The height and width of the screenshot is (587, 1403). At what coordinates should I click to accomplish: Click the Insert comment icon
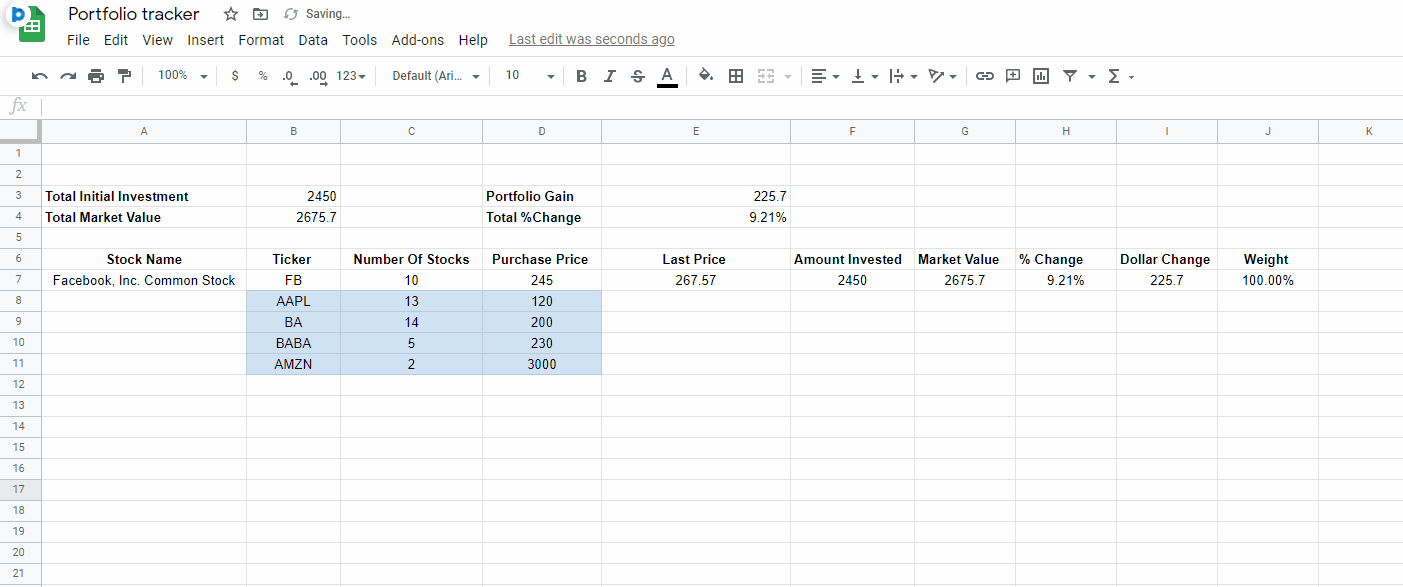point(1013,75)
